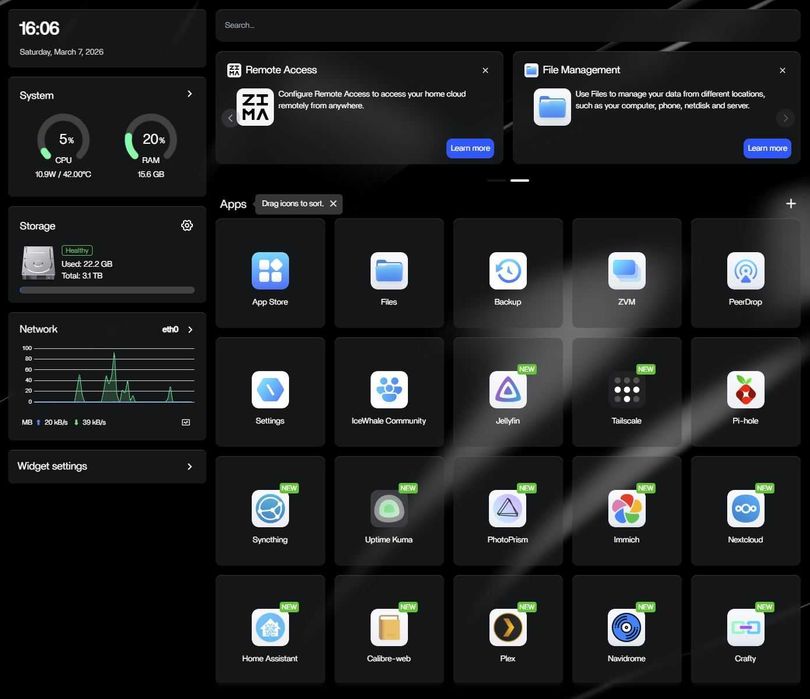The width and height of the screenshot is (810, 699).
Task: Launch the PhotoPrism app
Action: coord(508,509)
